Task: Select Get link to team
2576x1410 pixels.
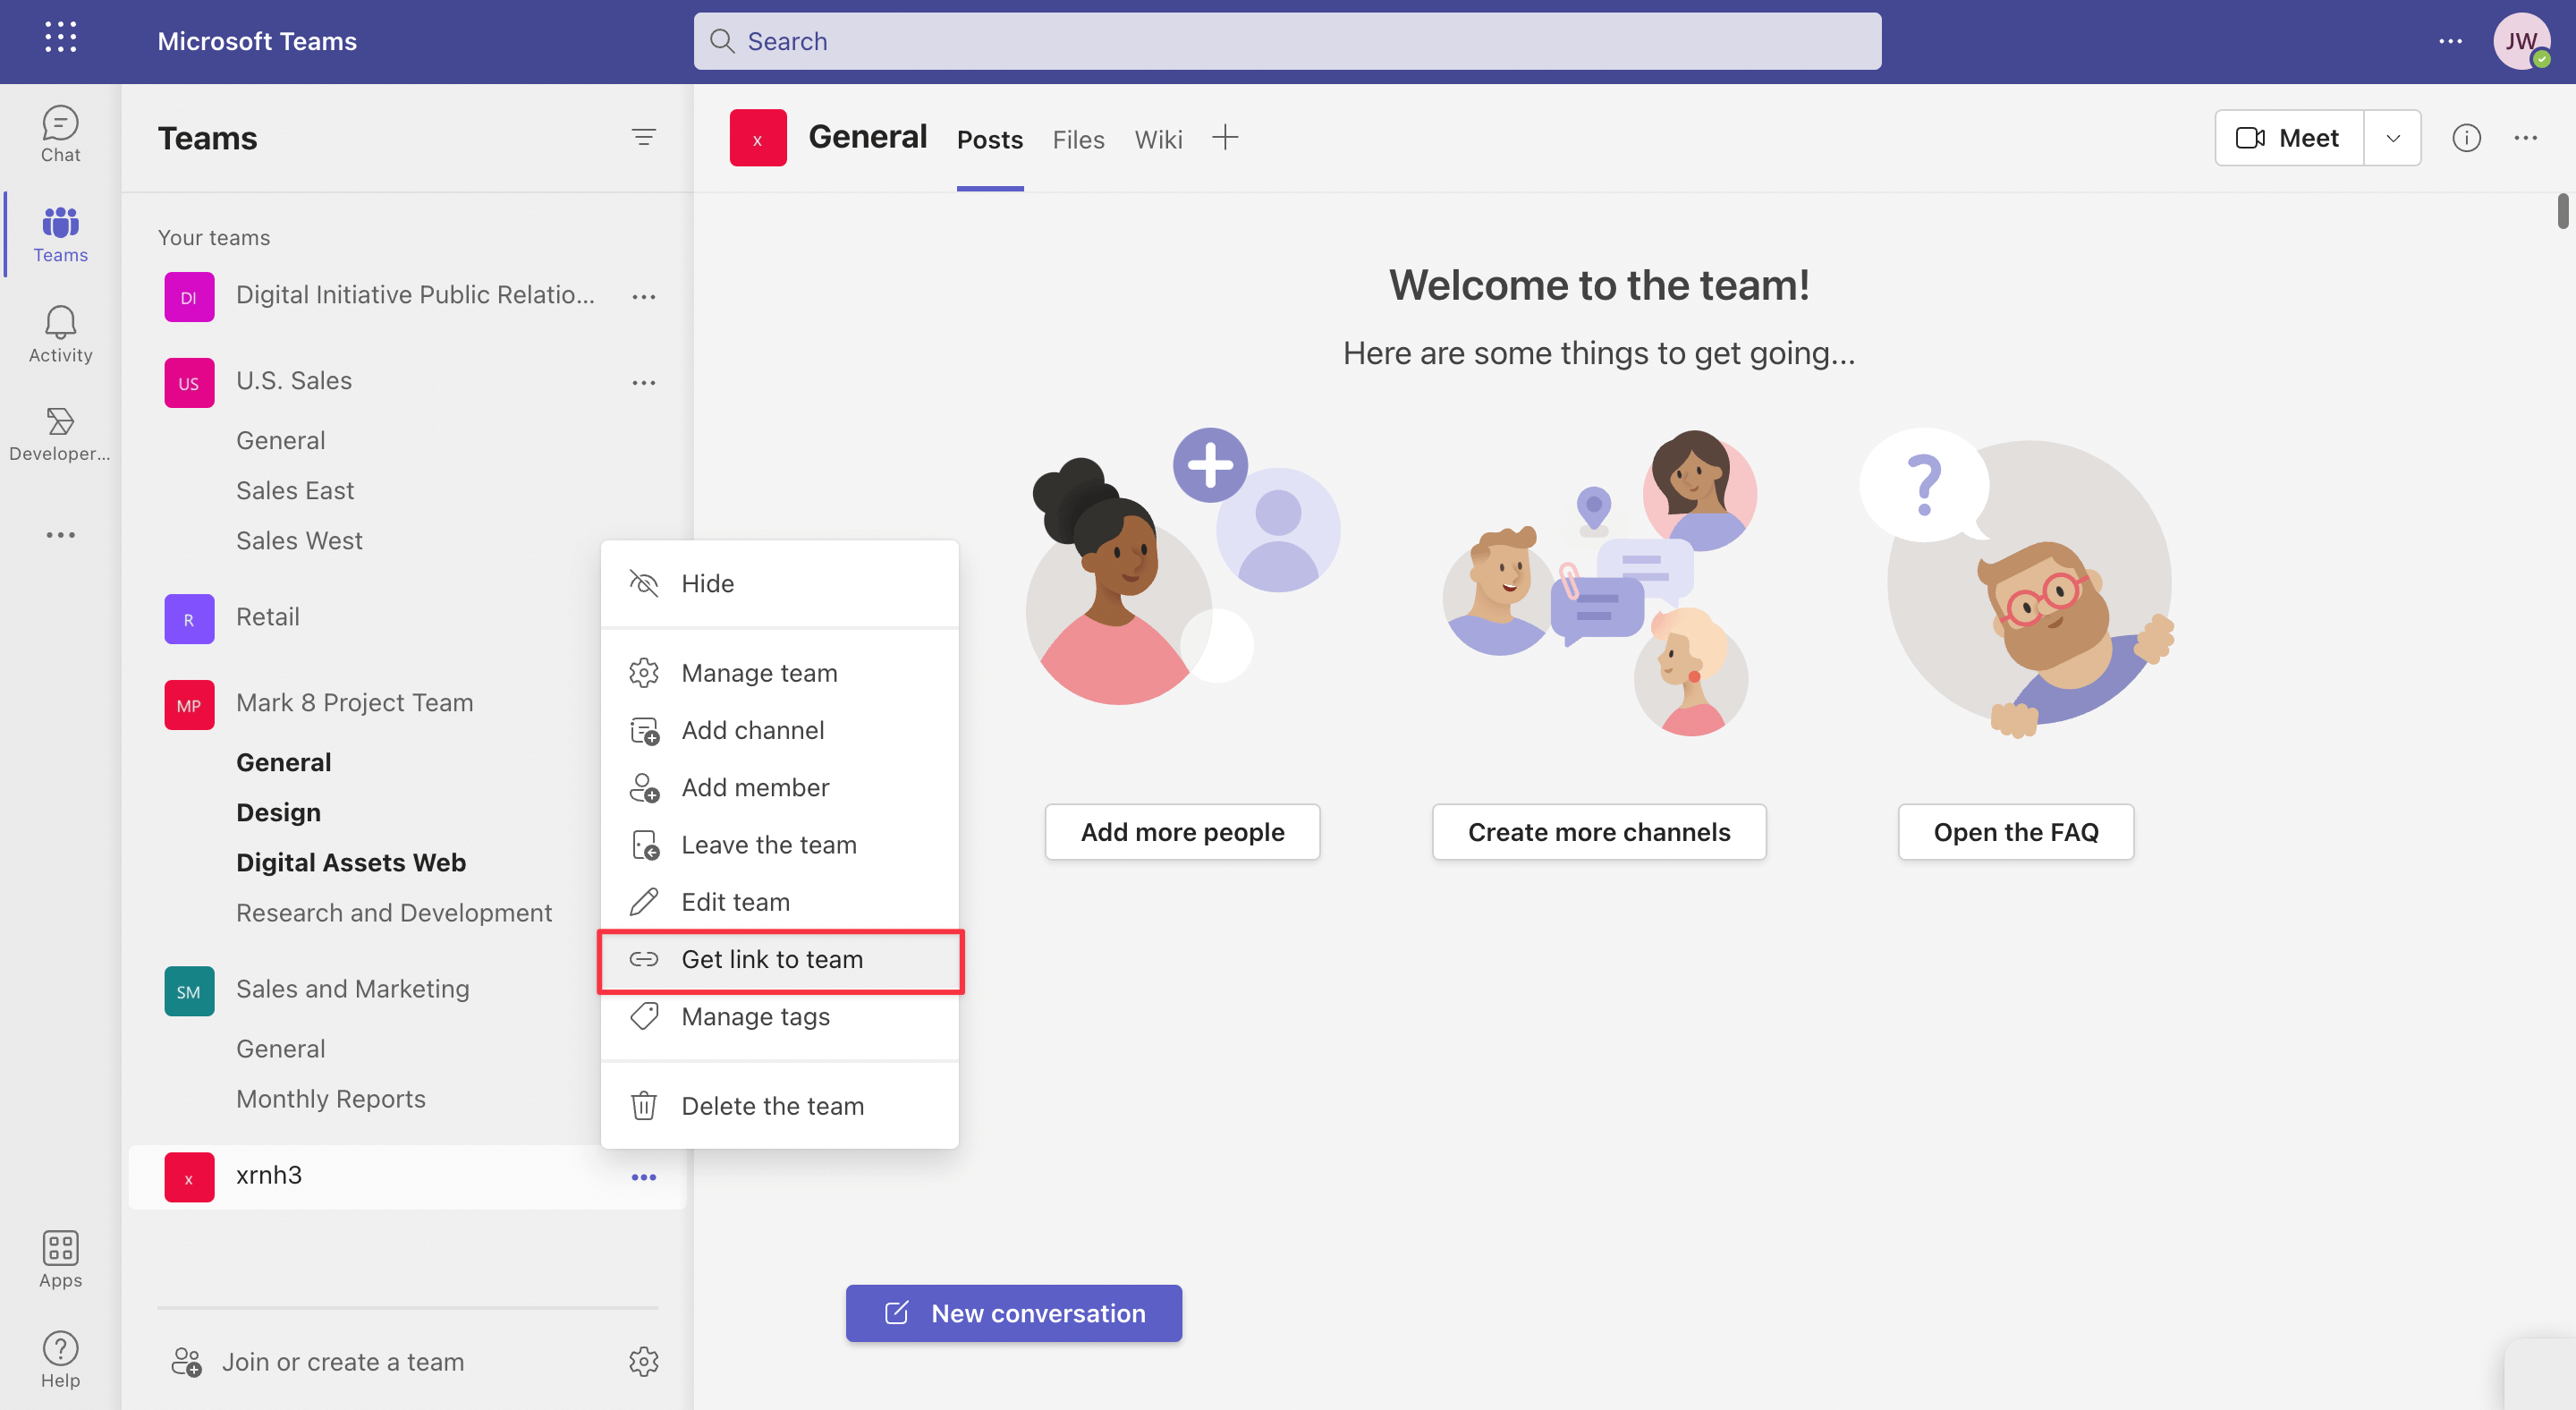Action: coord(779,959)
